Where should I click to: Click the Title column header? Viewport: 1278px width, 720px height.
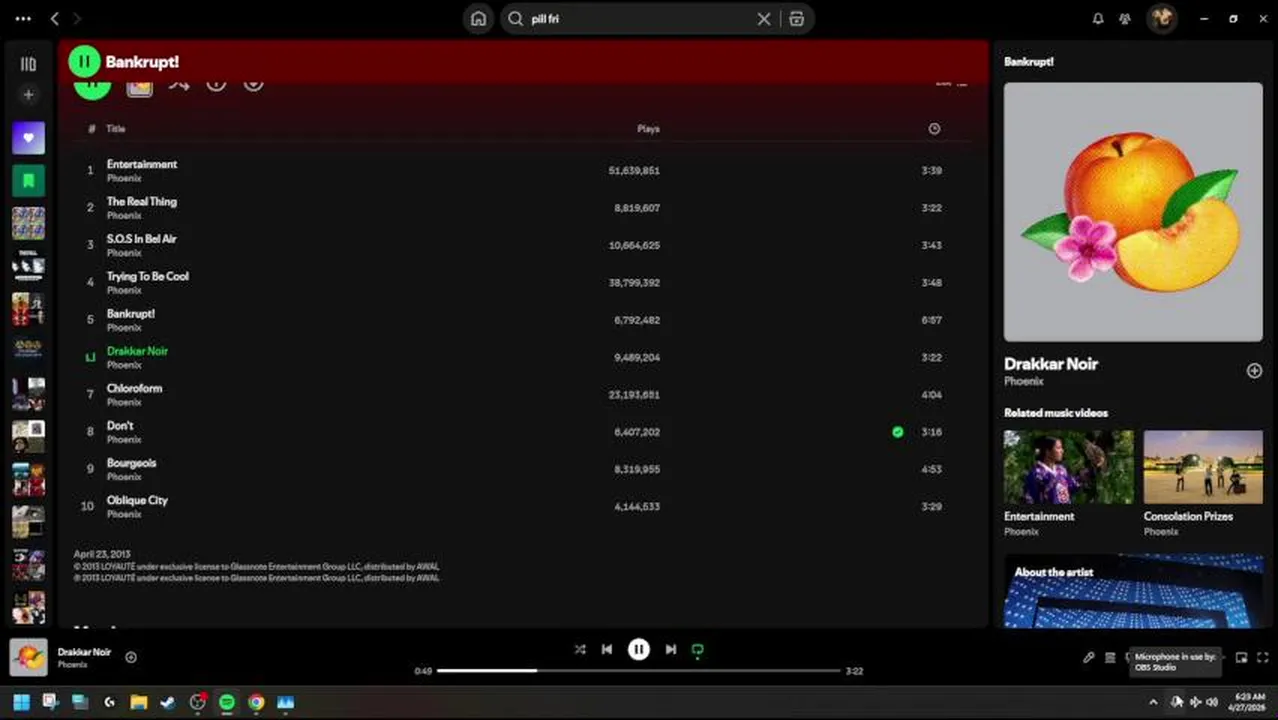[x=116, y=129]
